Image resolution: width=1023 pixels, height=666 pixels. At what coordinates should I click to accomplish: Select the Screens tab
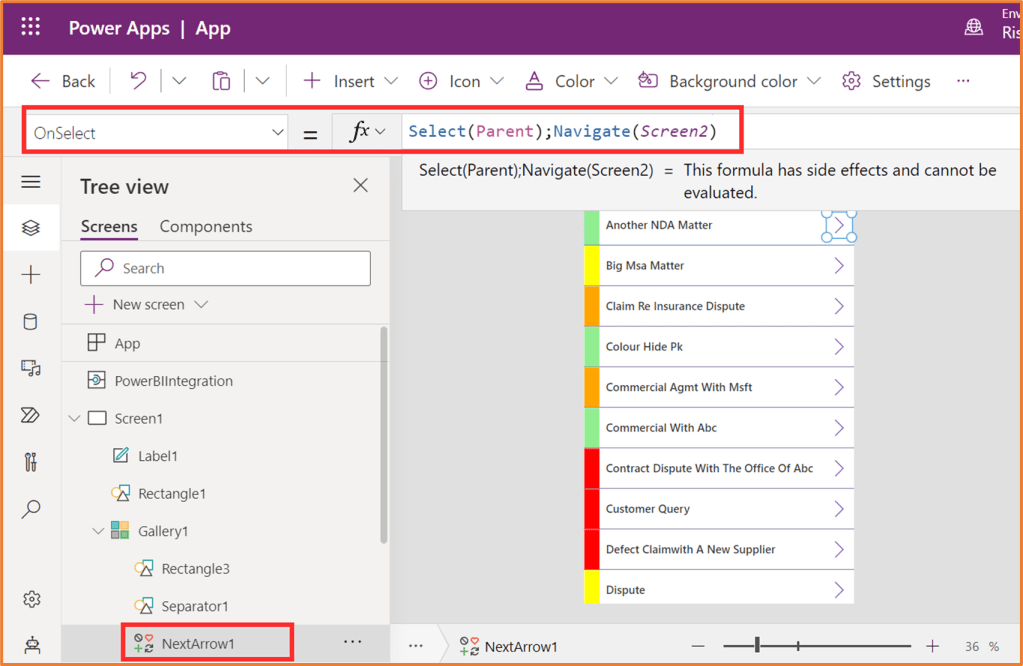[109, 227]
